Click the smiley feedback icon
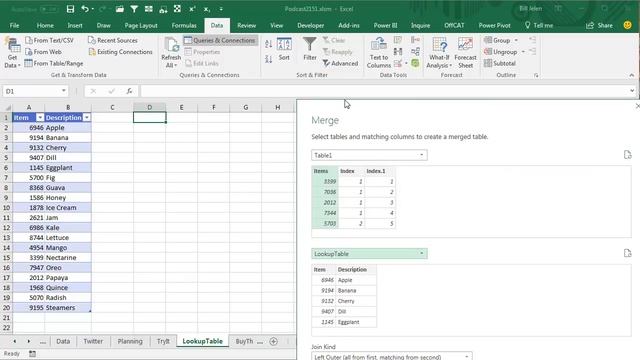Screen dimensions: 640x360 [627, 25]
